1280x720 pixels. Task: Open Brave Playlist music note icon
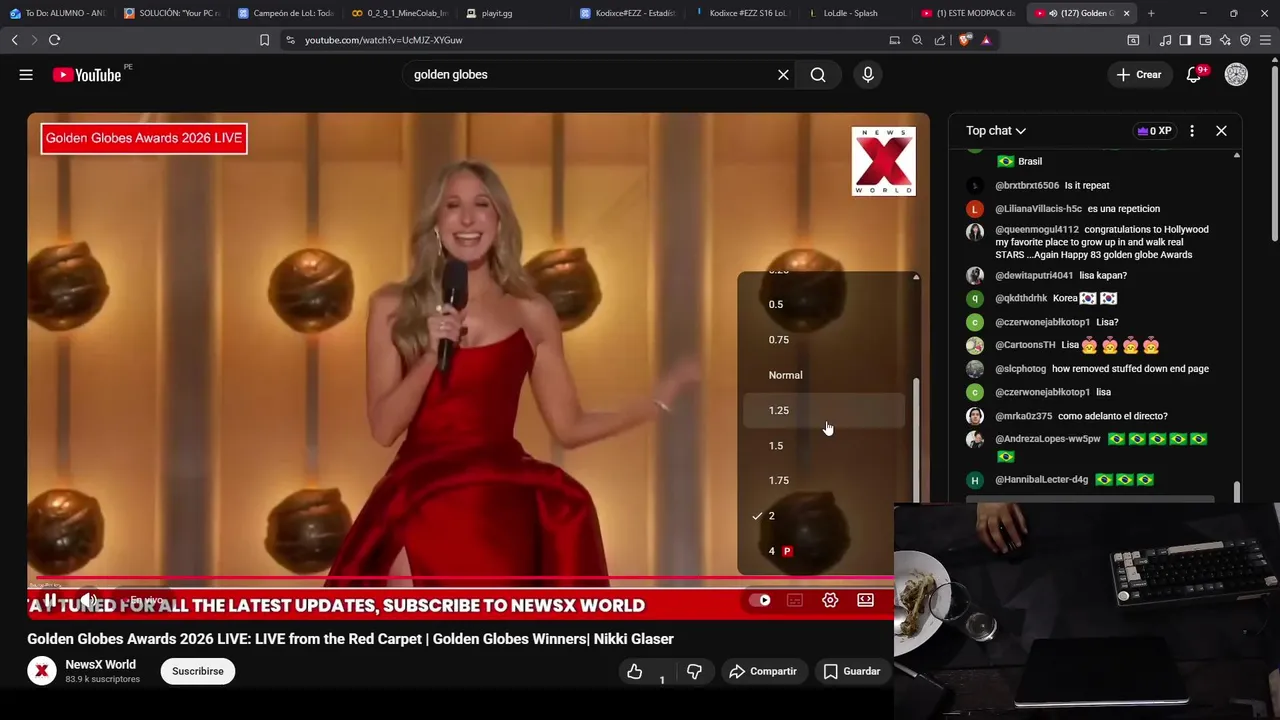pos(1165,40)
